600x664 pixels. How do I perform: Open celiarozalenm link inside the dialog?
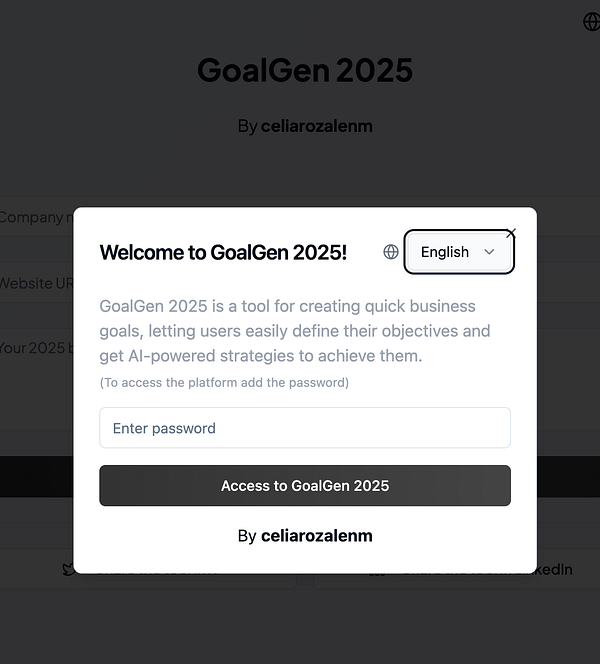tap(316, 536)
